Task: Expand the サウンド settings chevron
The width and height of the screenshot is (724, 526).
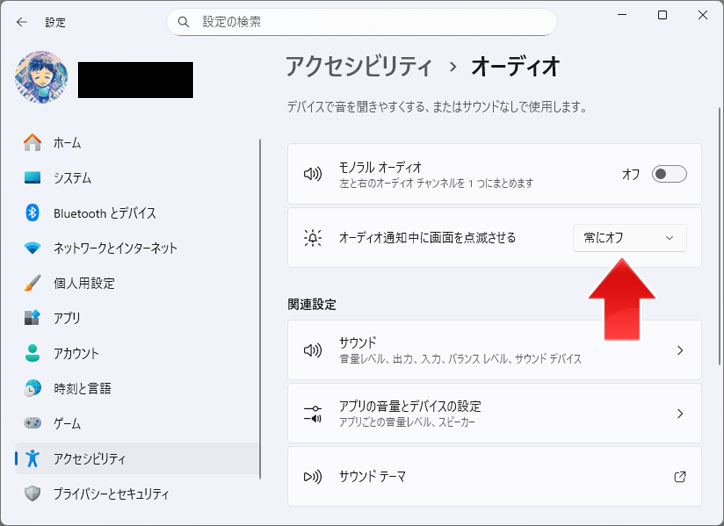Action: pos(680,350)
